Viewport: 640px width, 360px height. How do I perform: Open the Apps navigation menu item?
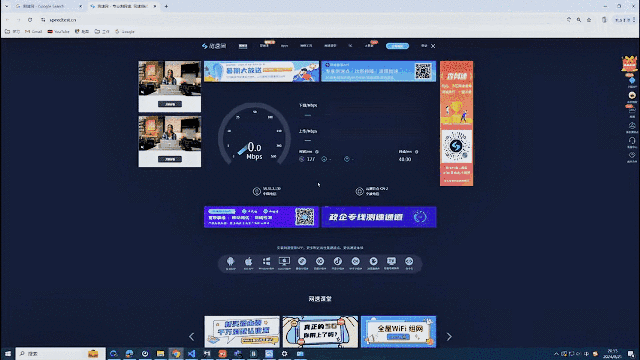point(284,46)
